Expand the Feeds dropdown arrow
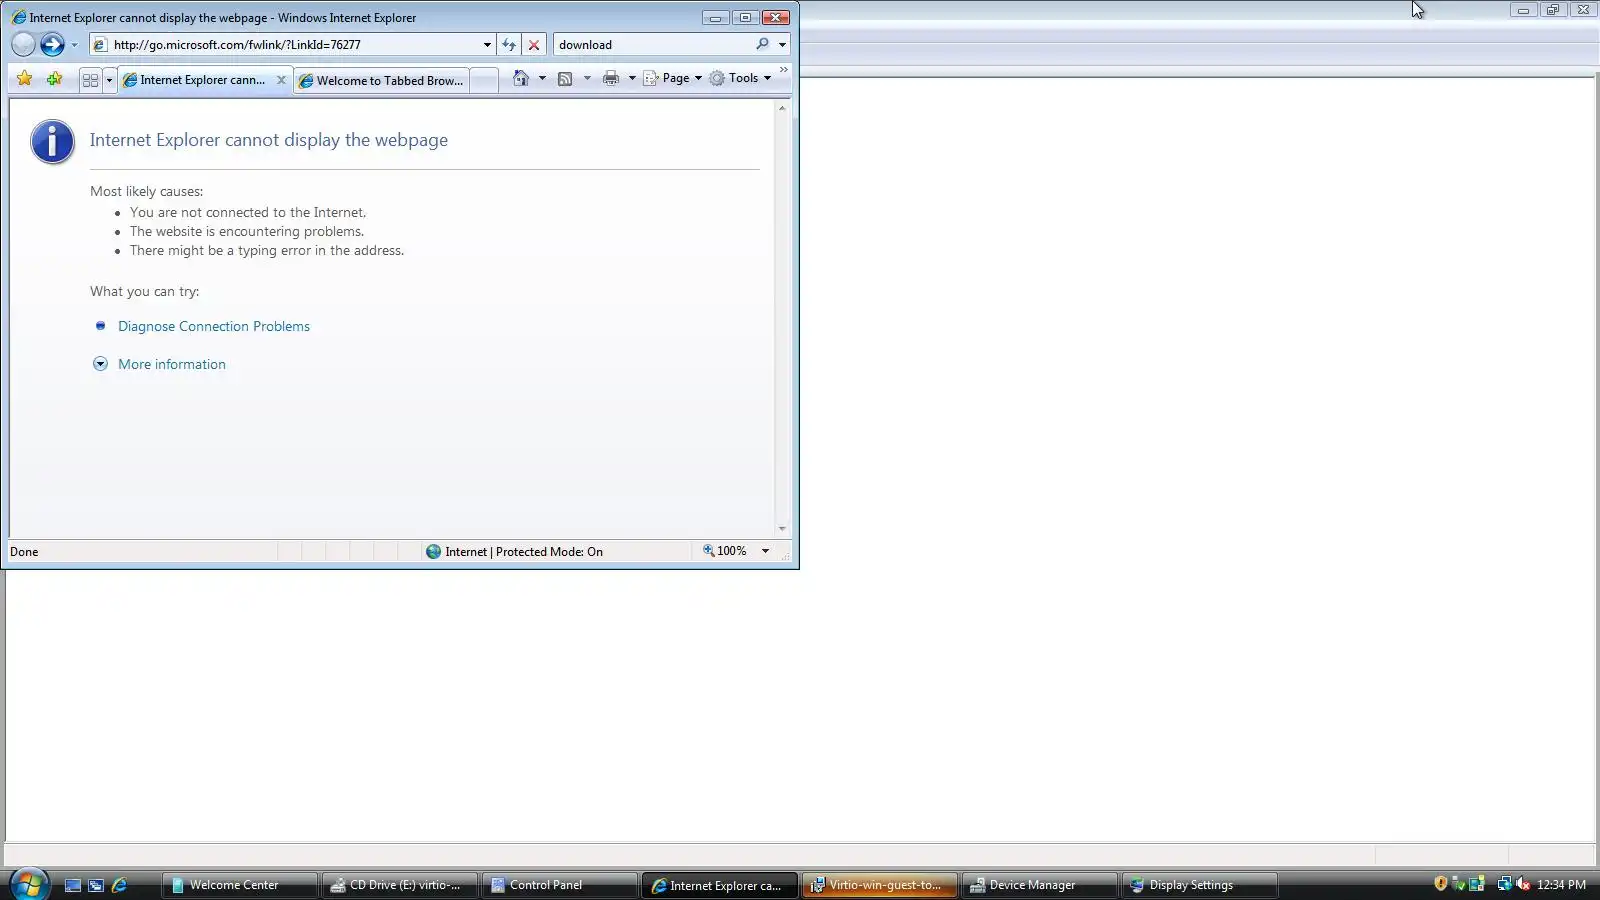 (x=587, y=78)
